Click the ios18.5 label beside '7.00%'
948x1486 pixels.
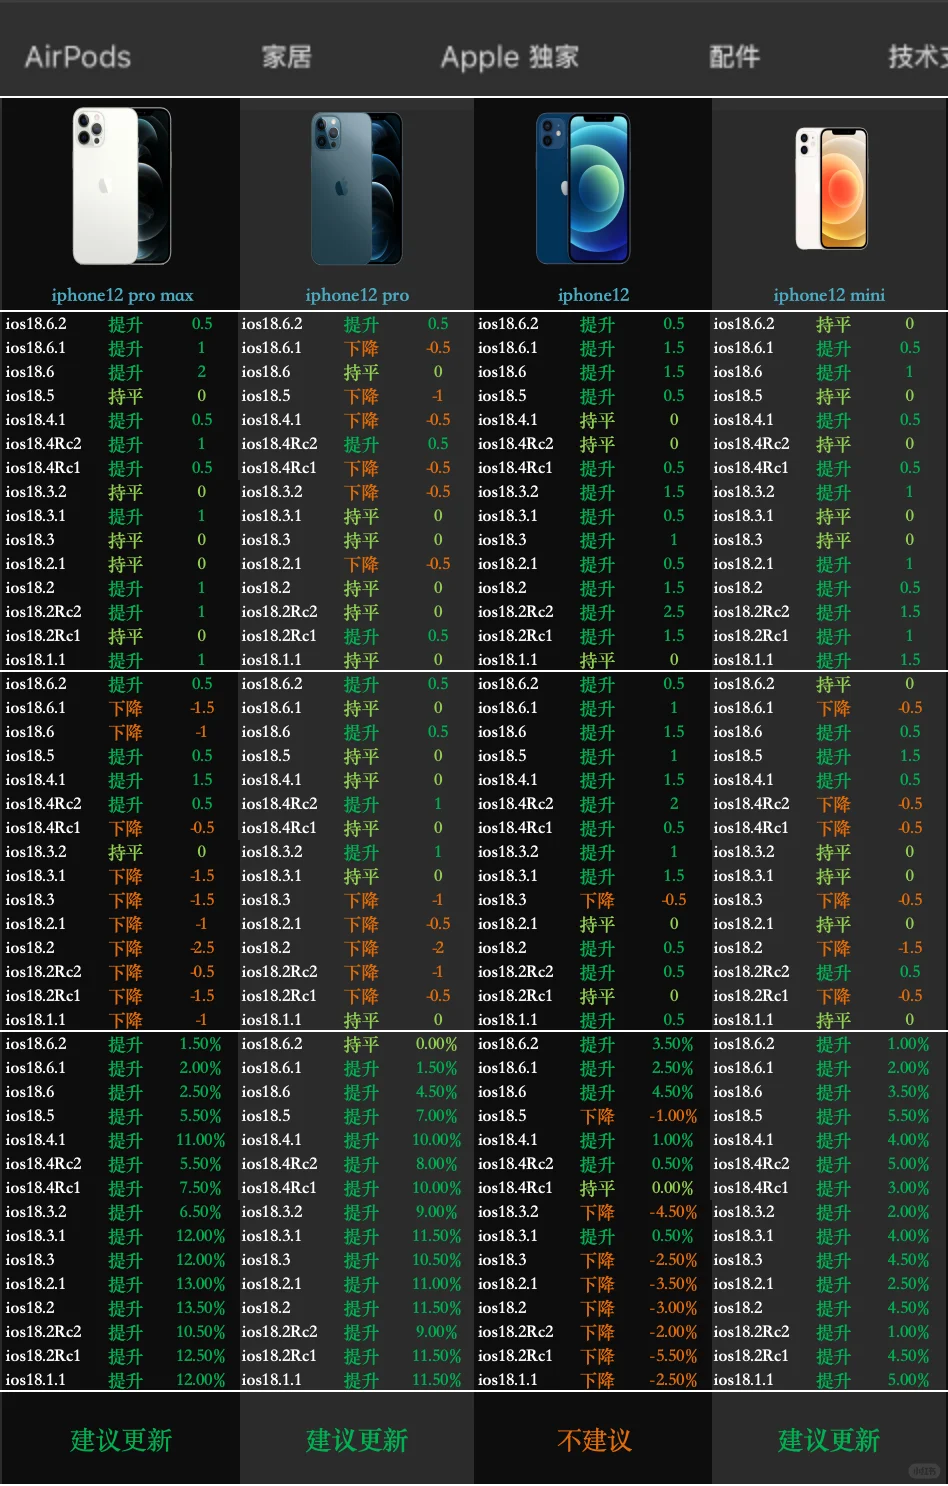[266, 1116]
